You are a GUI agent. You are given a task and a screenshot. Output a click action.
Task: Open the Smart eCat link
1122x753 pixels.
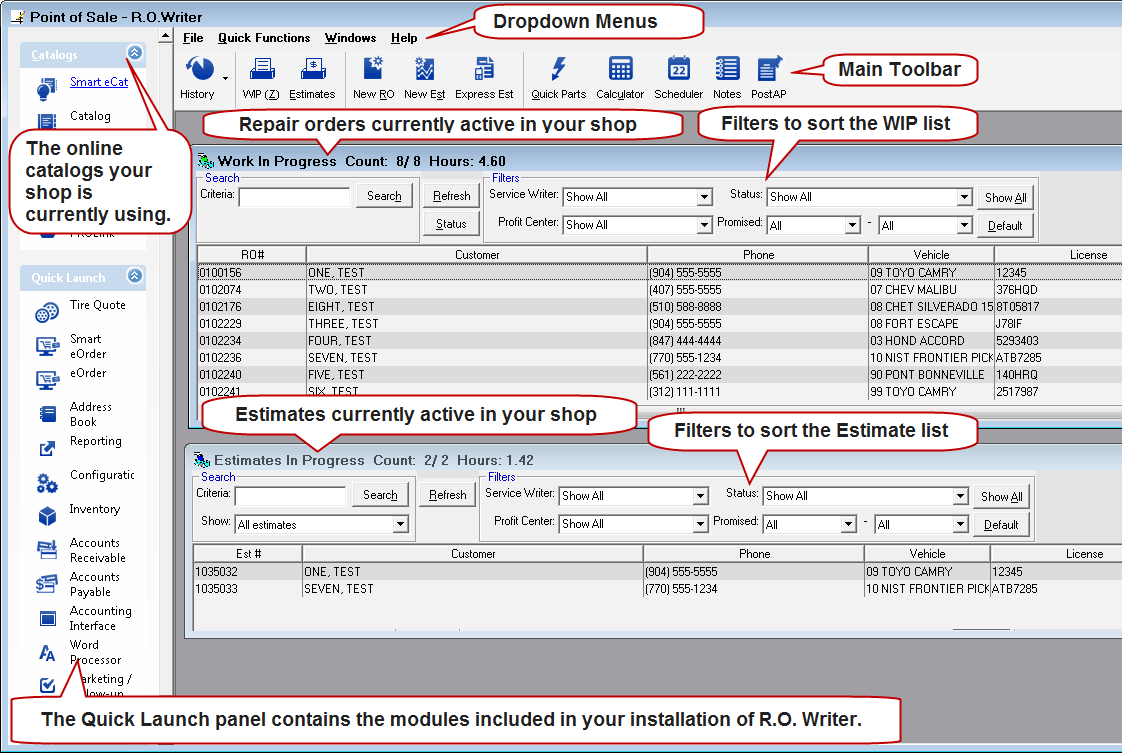[x=98, y=82]
